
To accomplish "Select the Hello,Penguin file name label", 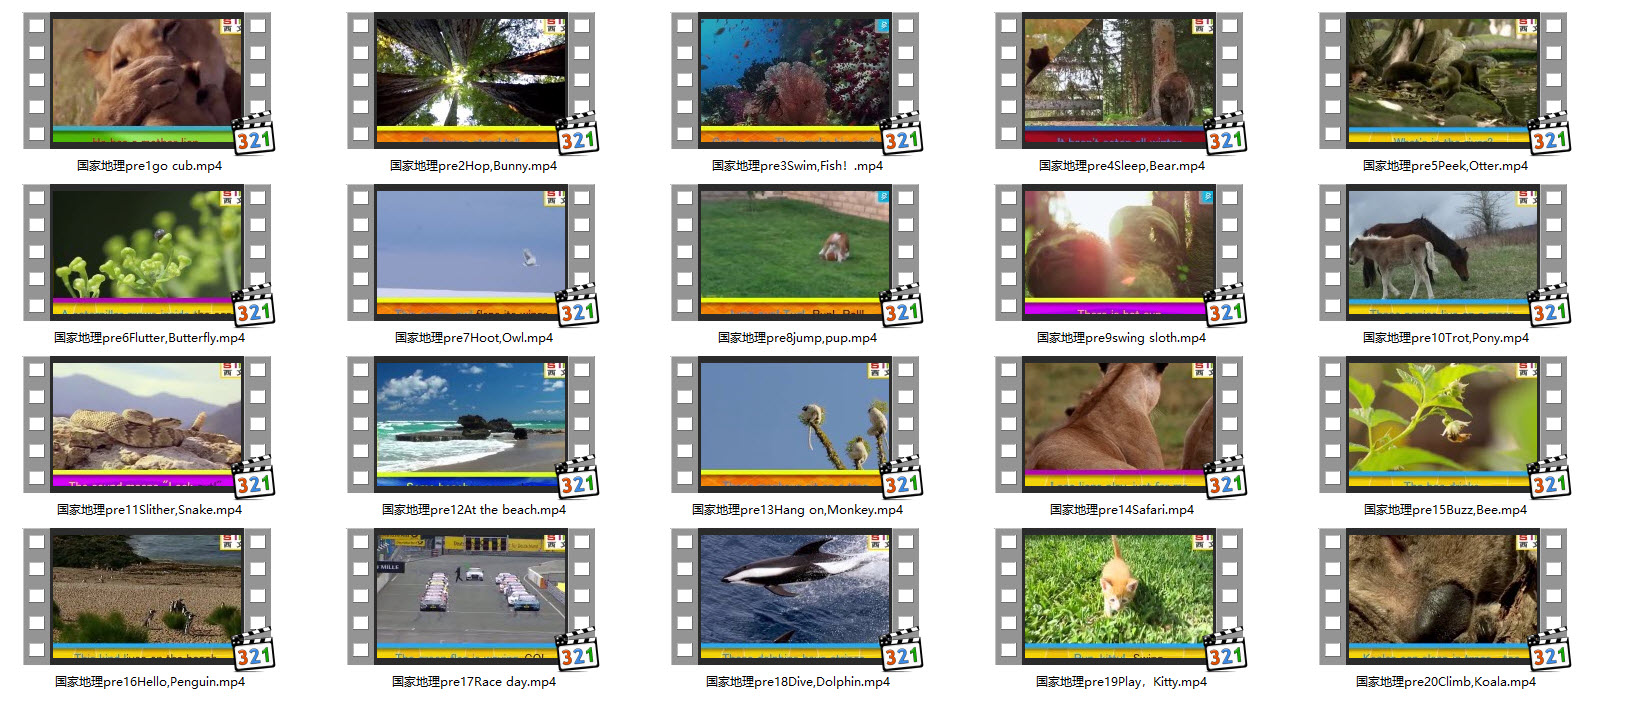I will click(150, 682).
